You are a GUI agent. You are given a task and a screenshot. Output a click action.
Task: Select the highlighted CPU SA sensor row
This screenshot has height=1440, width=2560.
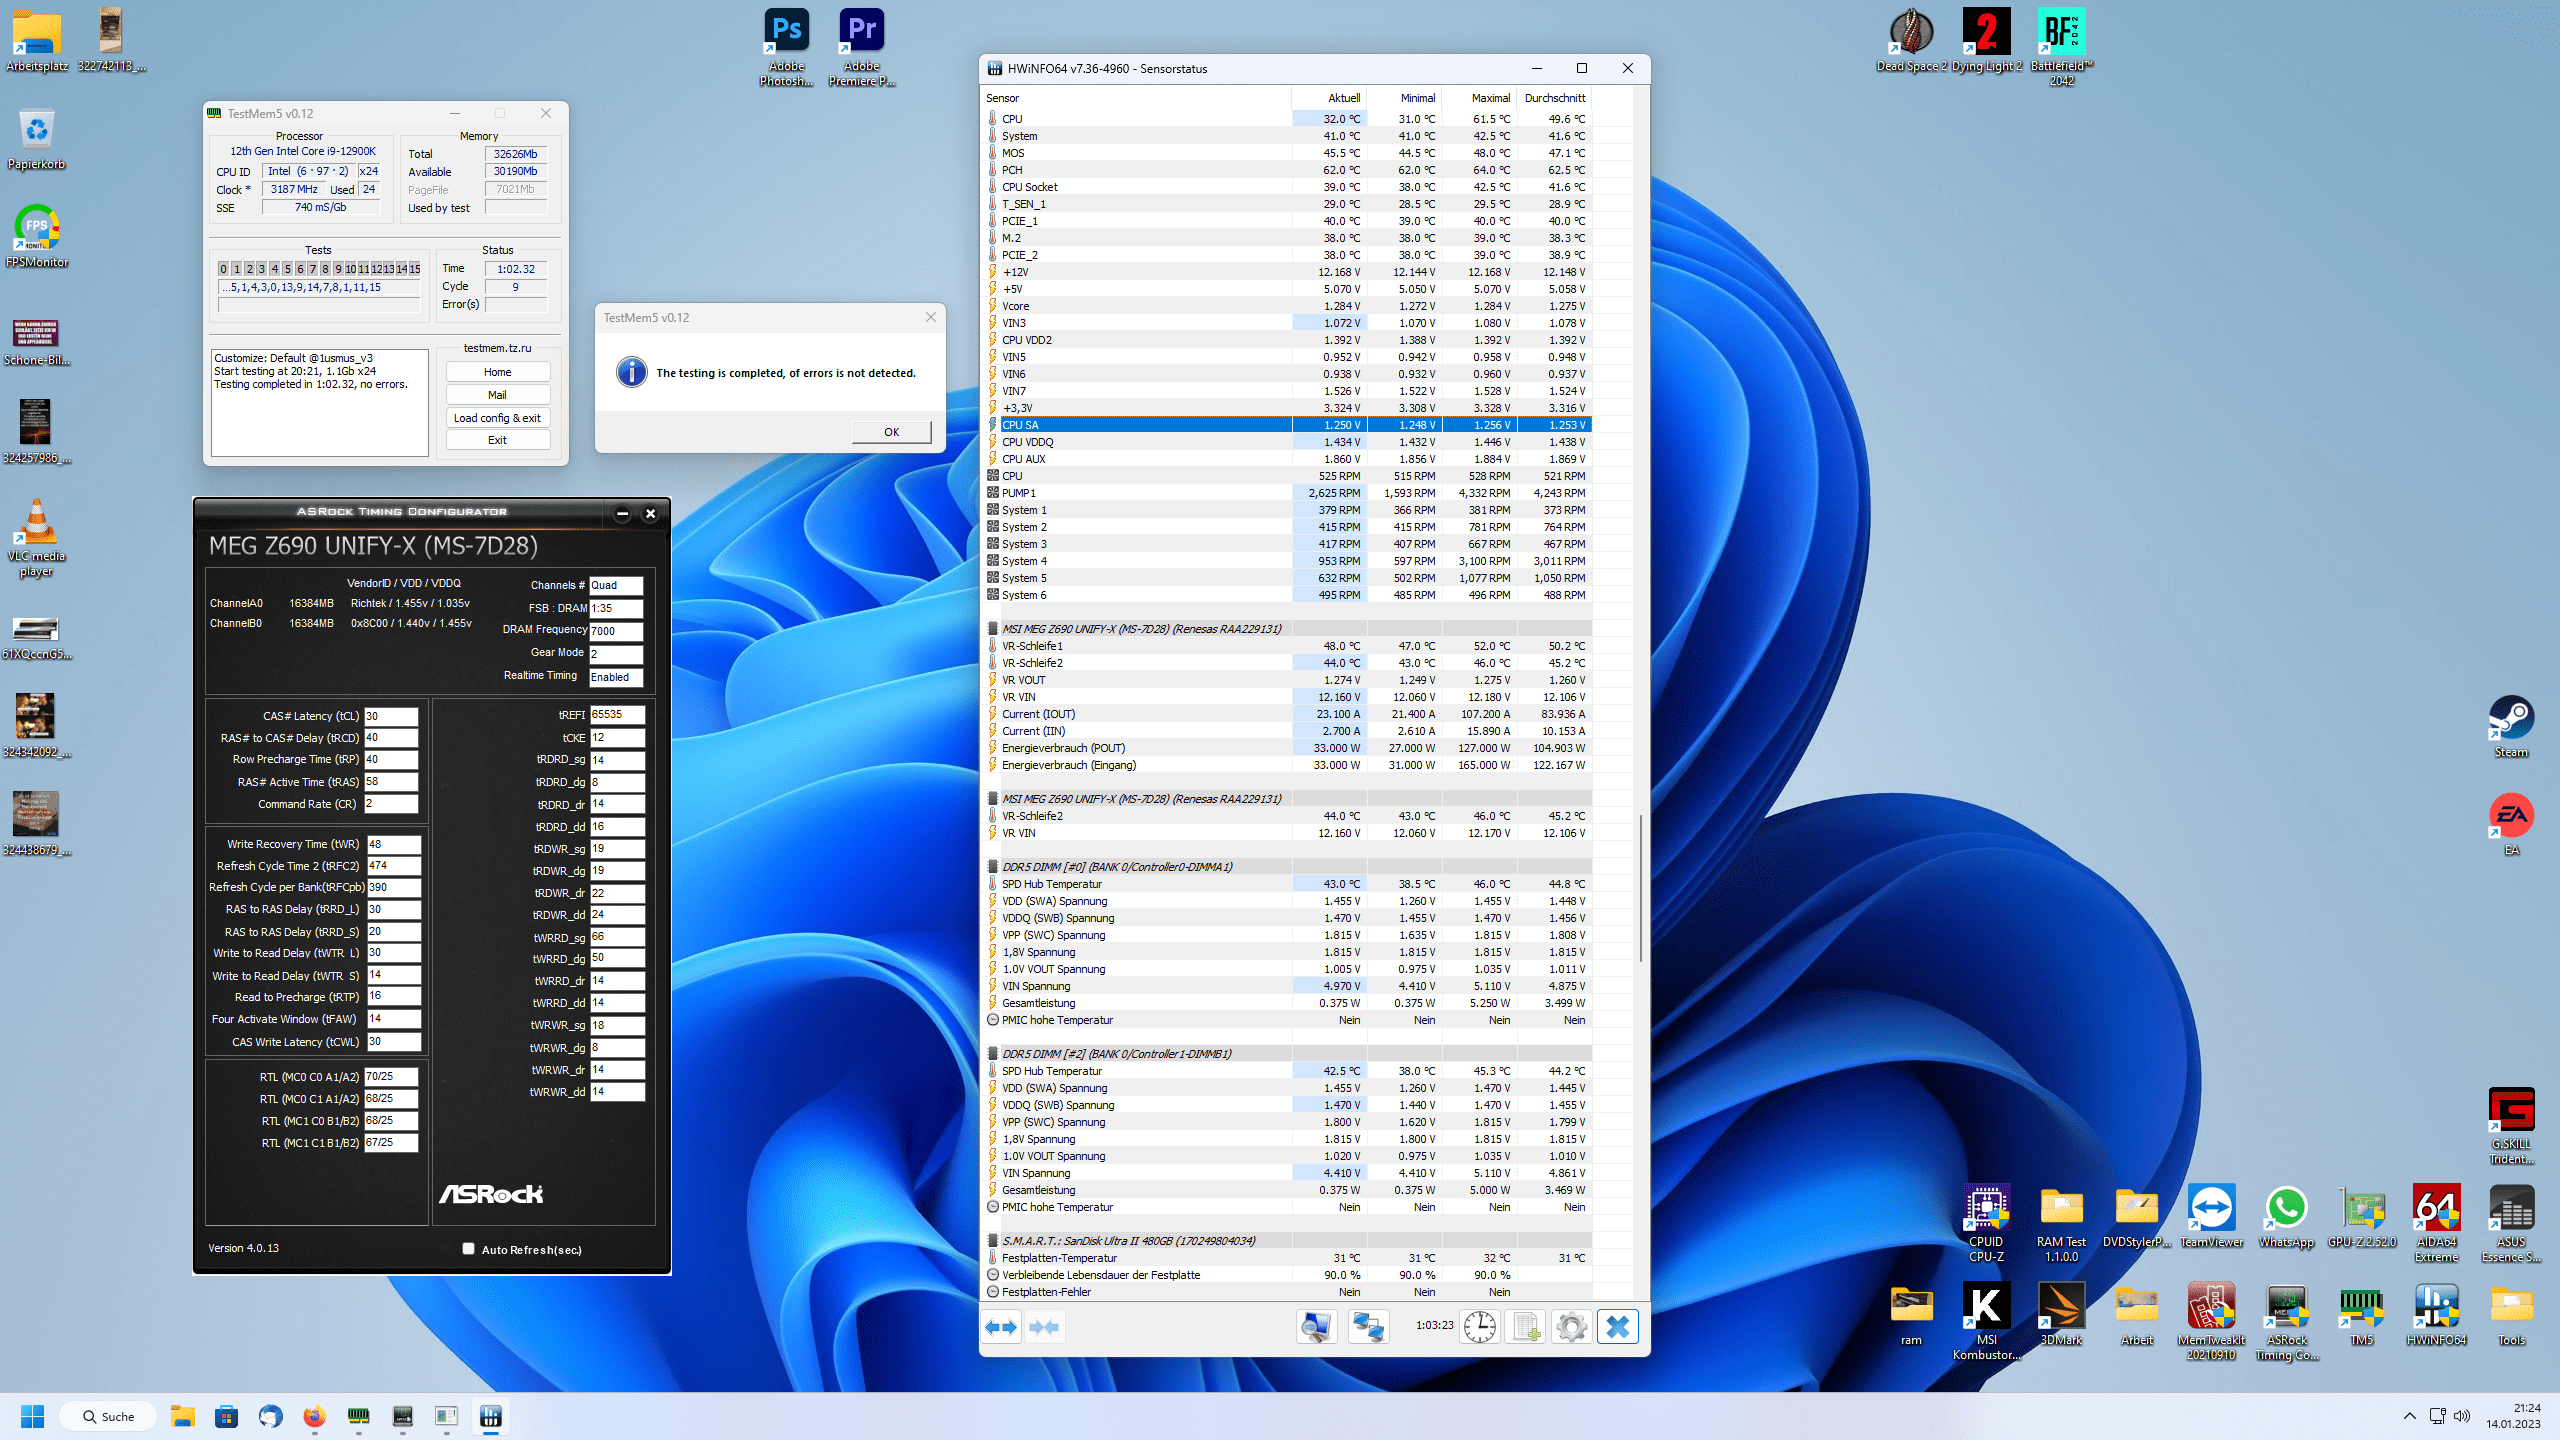tap(1287, 425)
